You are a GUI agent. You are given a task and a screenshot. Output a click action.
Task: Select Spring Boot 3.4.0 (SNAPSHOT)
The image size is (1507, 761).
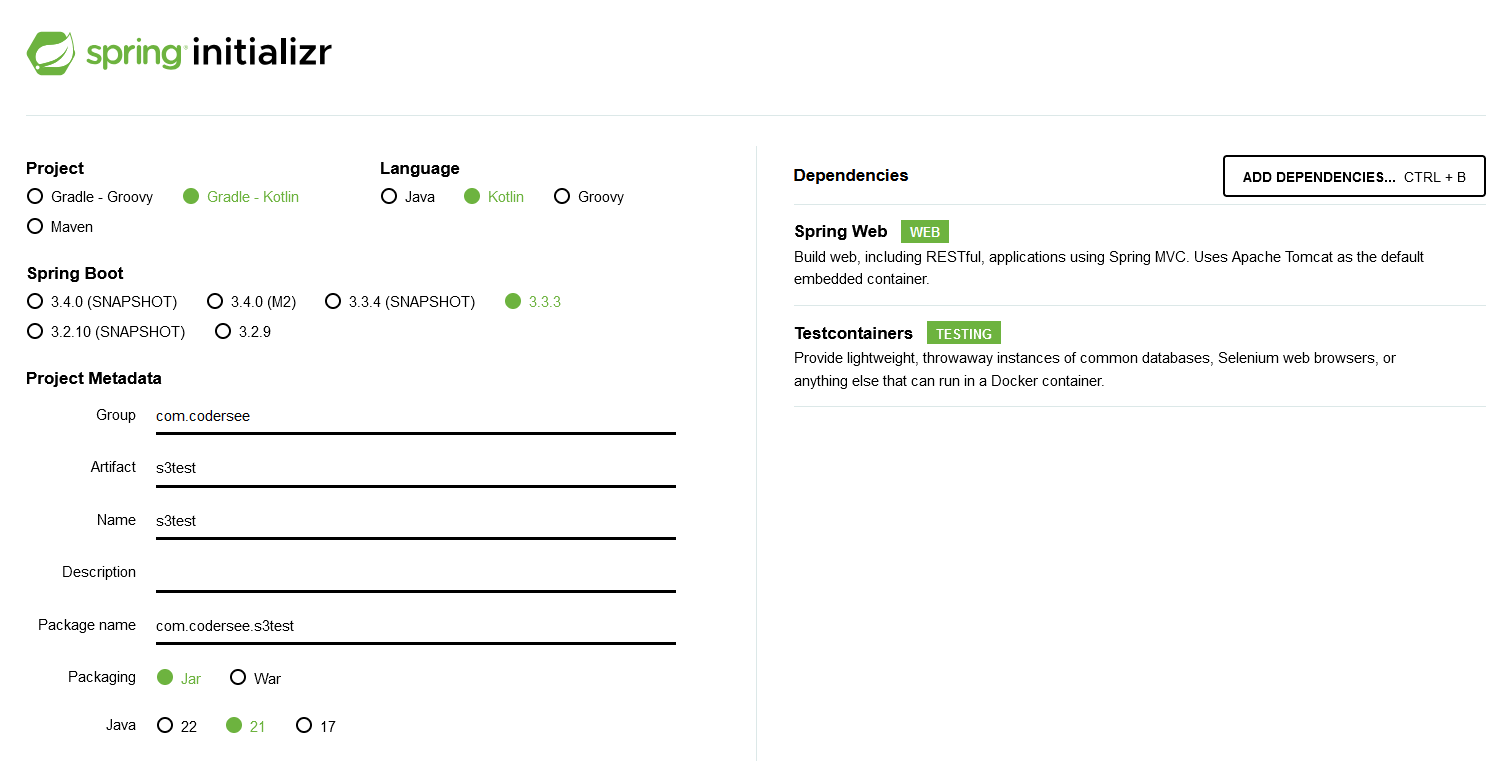(35, 301)
